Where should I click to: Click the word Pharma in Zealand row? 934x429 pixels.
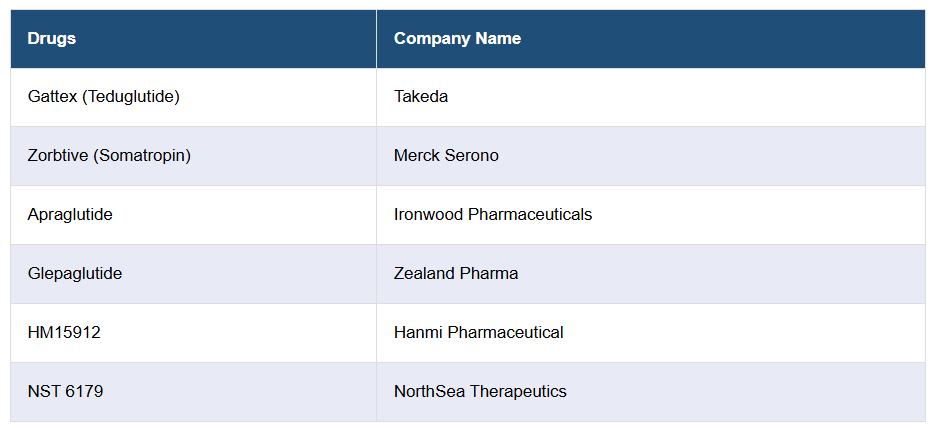tap(489, 274)
